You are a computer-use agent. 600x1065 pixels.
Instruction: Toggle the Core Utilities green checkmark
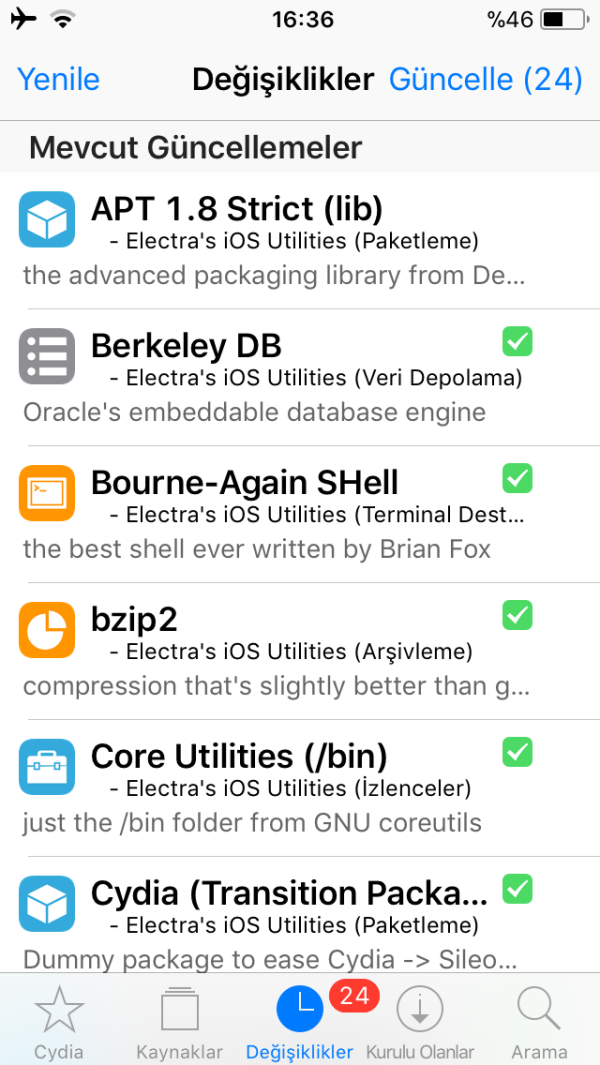pos(517,752)
